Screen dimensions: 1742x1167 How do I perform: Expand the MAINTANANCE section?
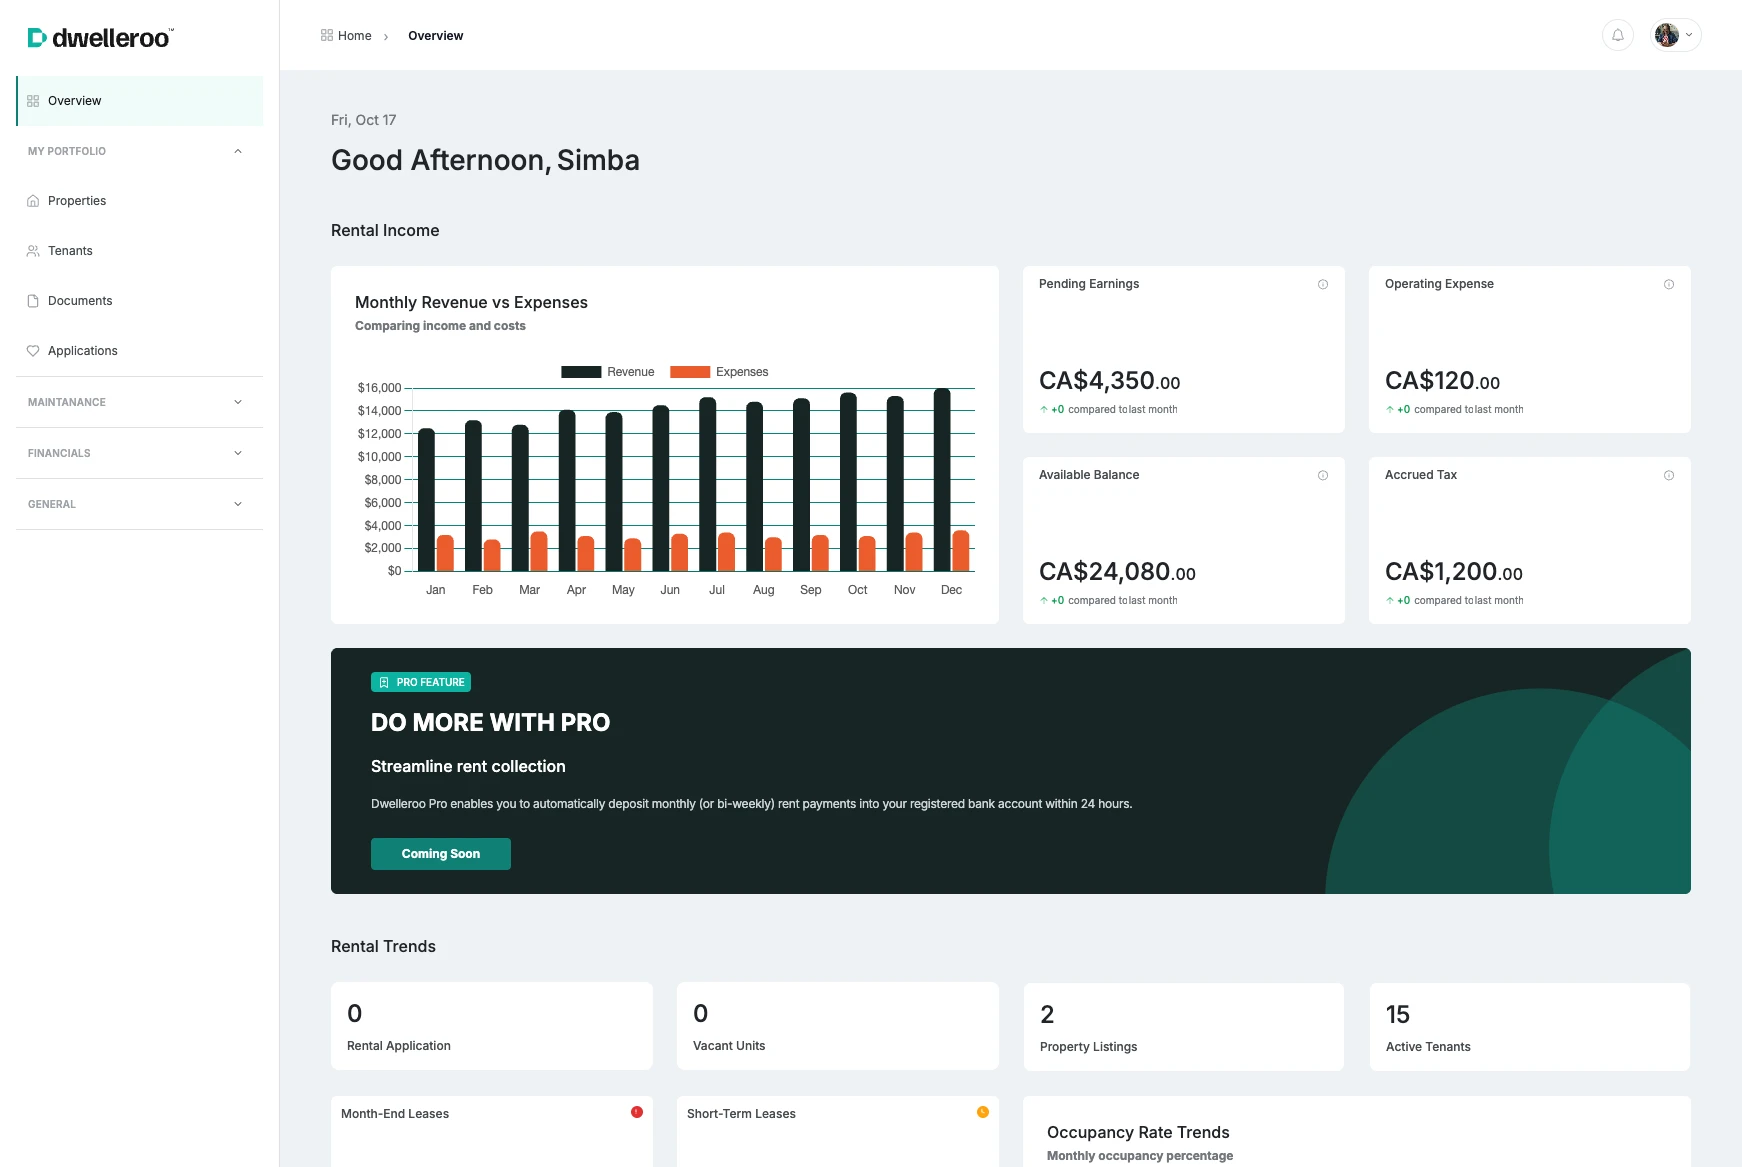(x=237, y=402)
